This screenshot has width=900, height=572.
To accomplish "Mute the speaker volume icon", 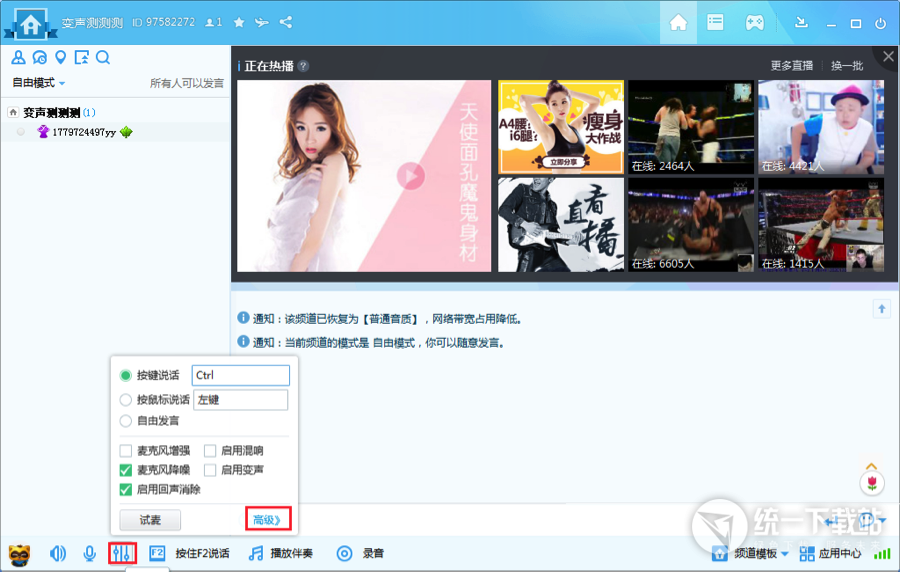I will click(58, 553).
